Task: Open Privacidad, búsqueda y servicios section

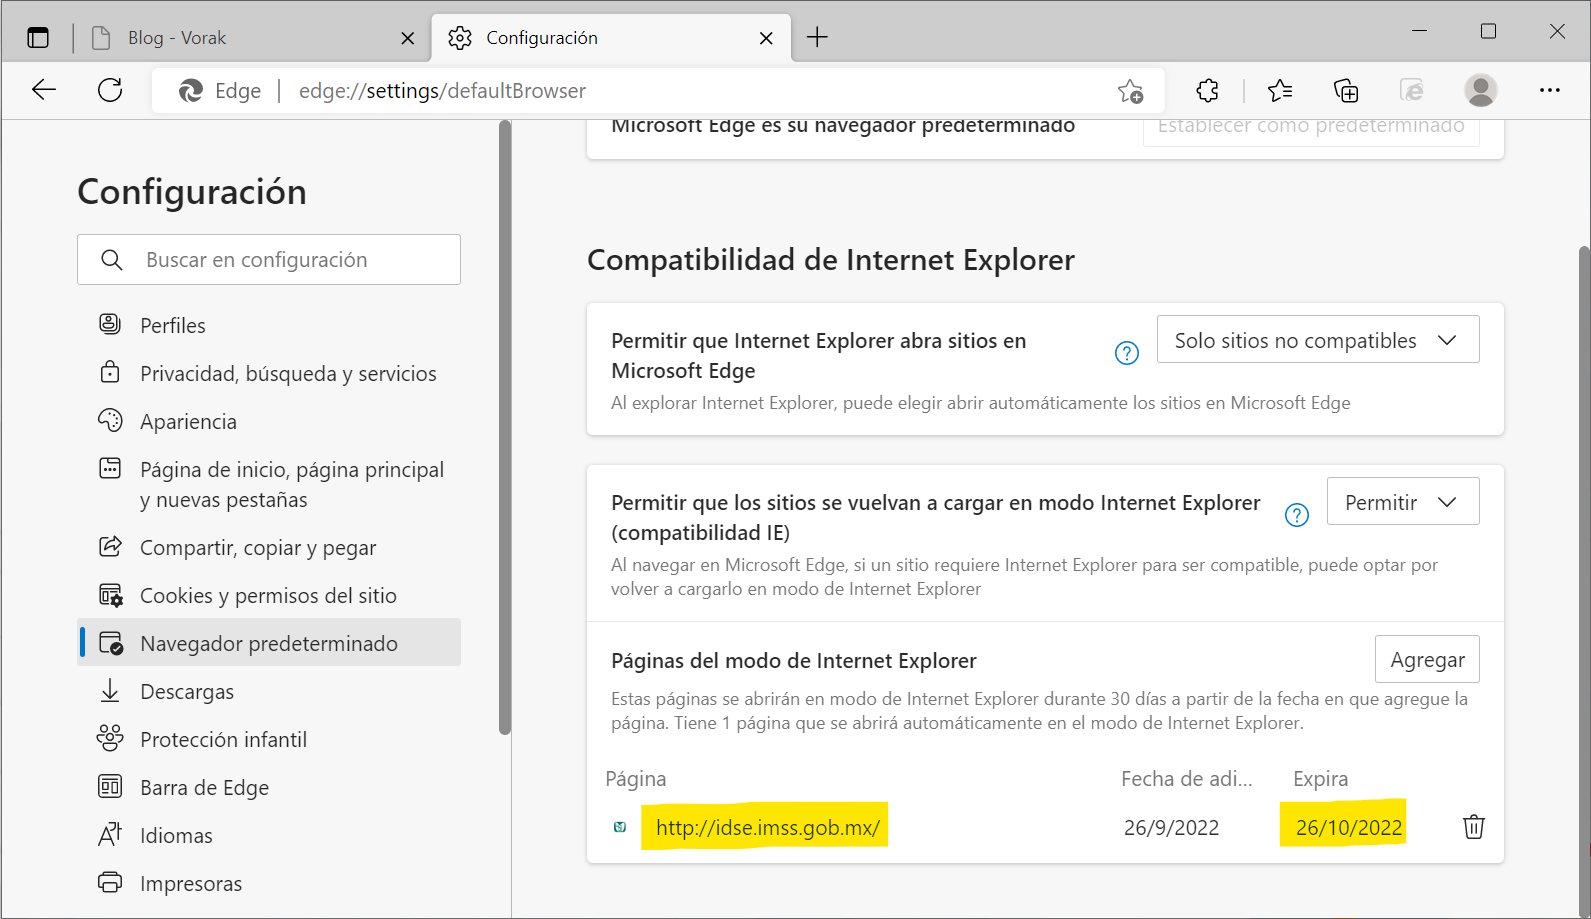Action: click(x=269, y=374)
